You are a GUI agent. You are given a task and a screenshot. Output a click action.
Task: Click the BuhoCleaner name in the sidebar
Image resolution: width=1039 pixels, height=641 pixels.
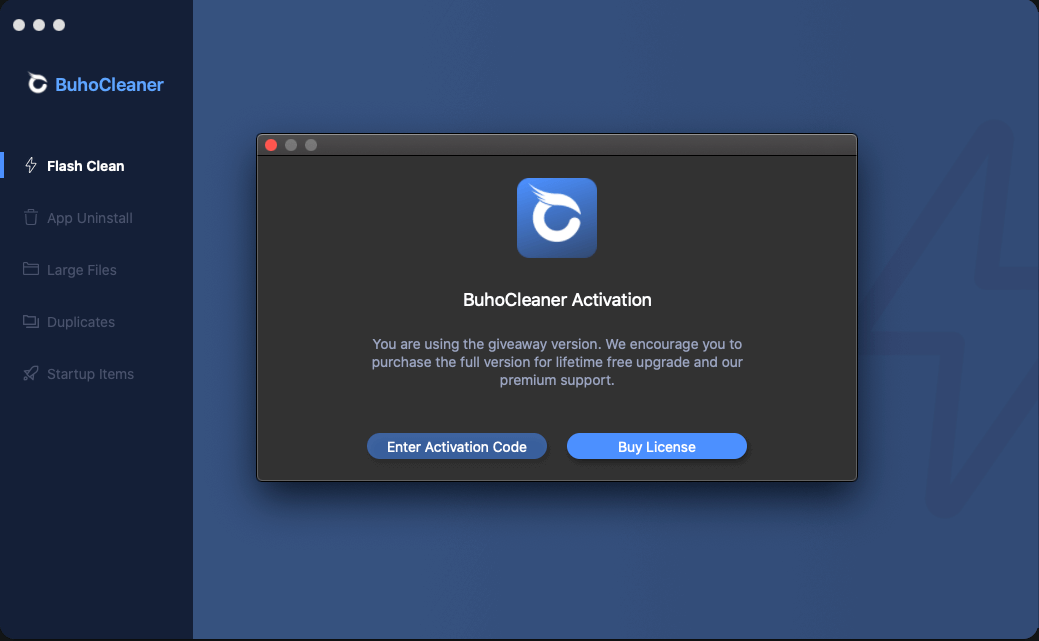coord(109,84)
